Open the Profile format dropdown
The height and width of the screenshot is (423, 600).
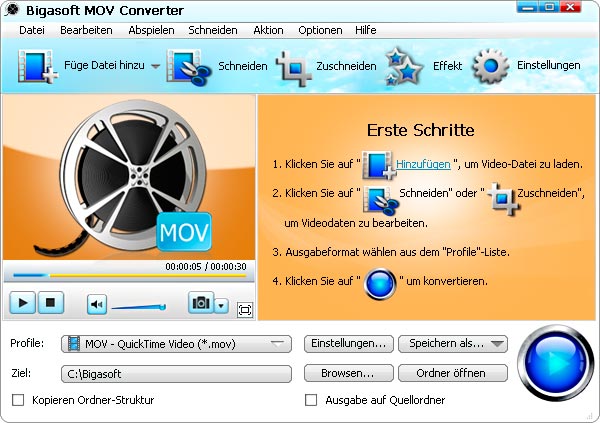176,344
